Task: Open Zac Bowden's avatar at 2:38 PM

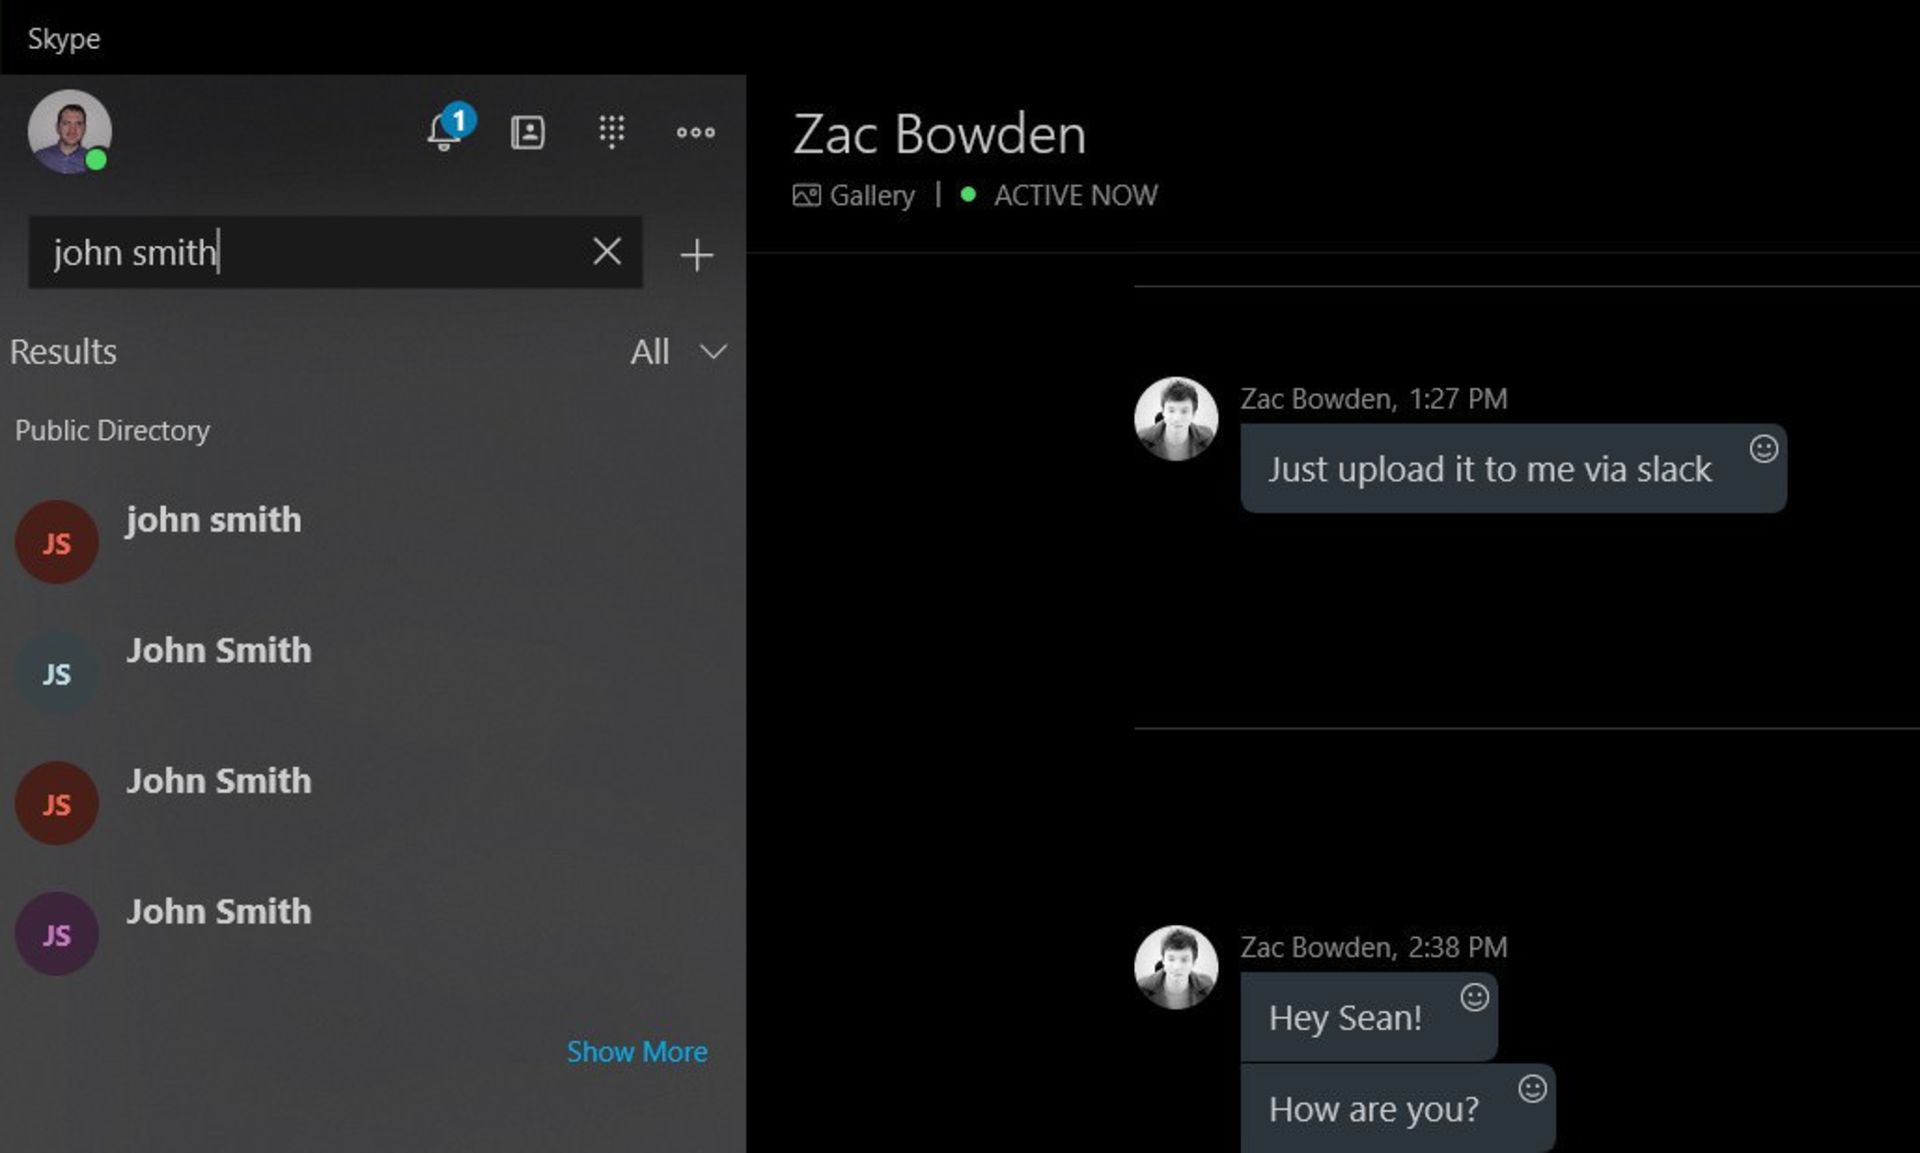Action: point(1176,967)
